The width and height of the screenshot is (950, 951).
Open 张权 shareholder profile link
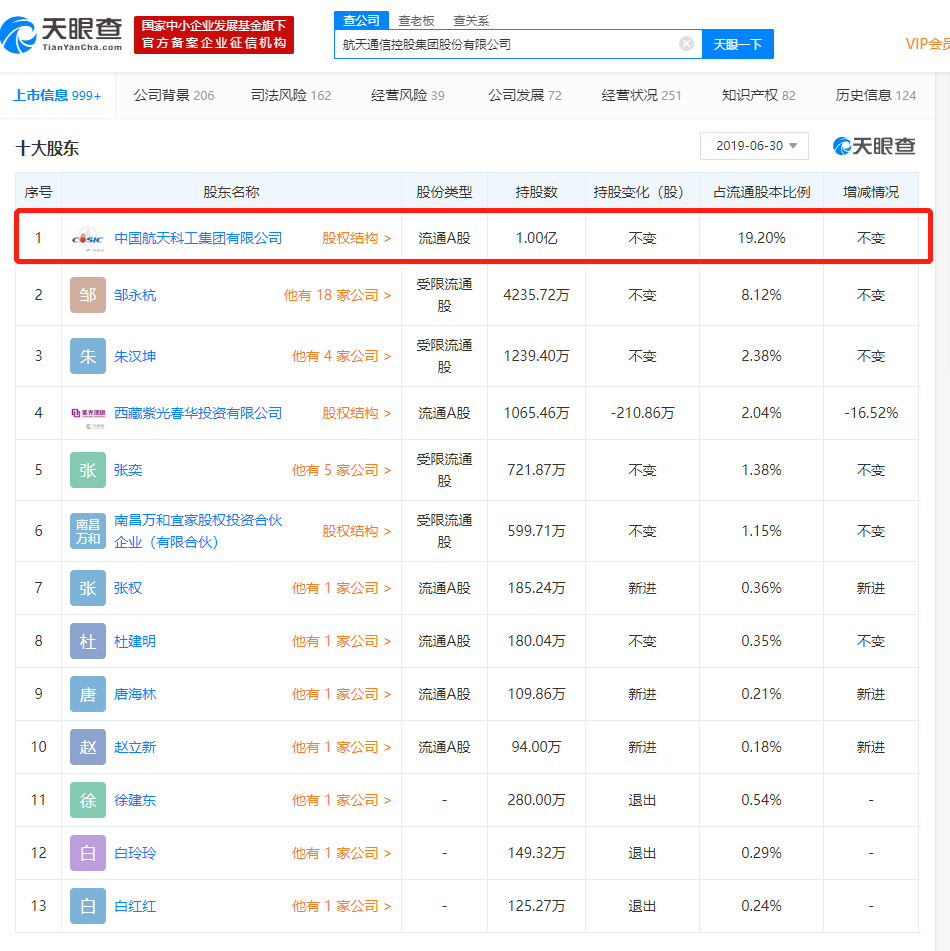[128, 588]
